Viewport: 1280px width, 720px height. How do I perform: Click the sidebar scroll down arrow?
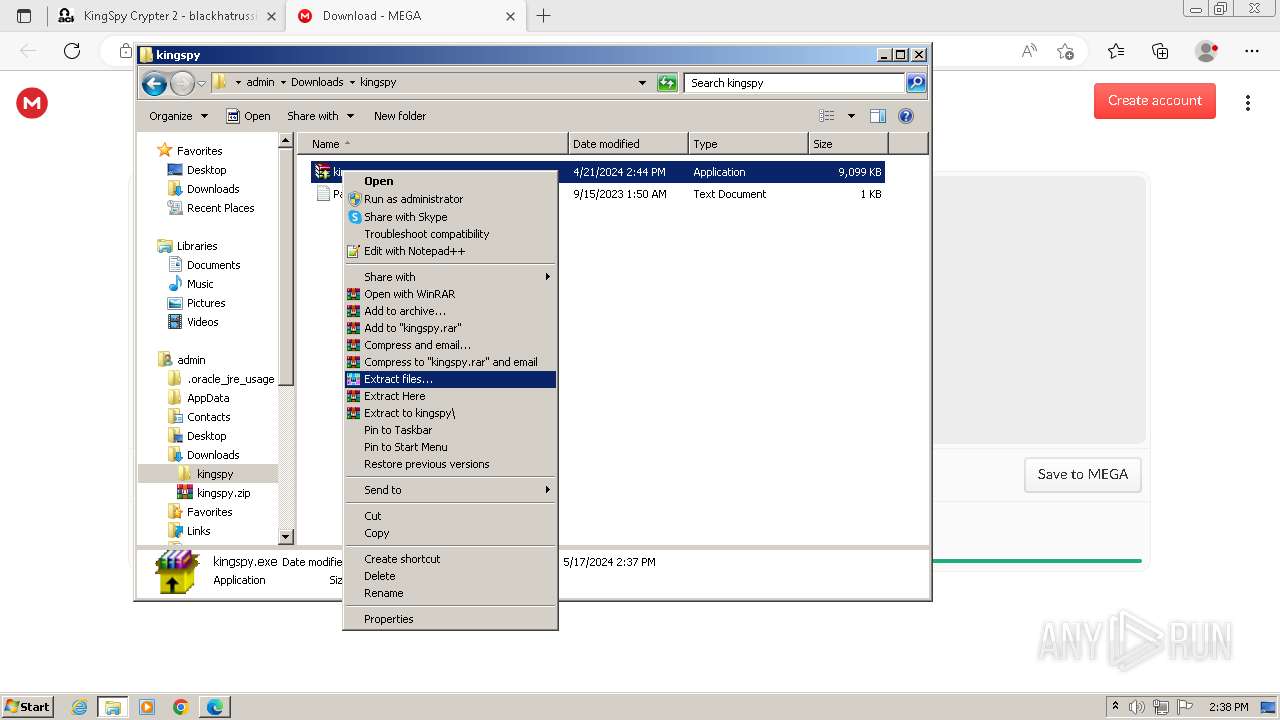pyautogui.click(x=285, y=537)
